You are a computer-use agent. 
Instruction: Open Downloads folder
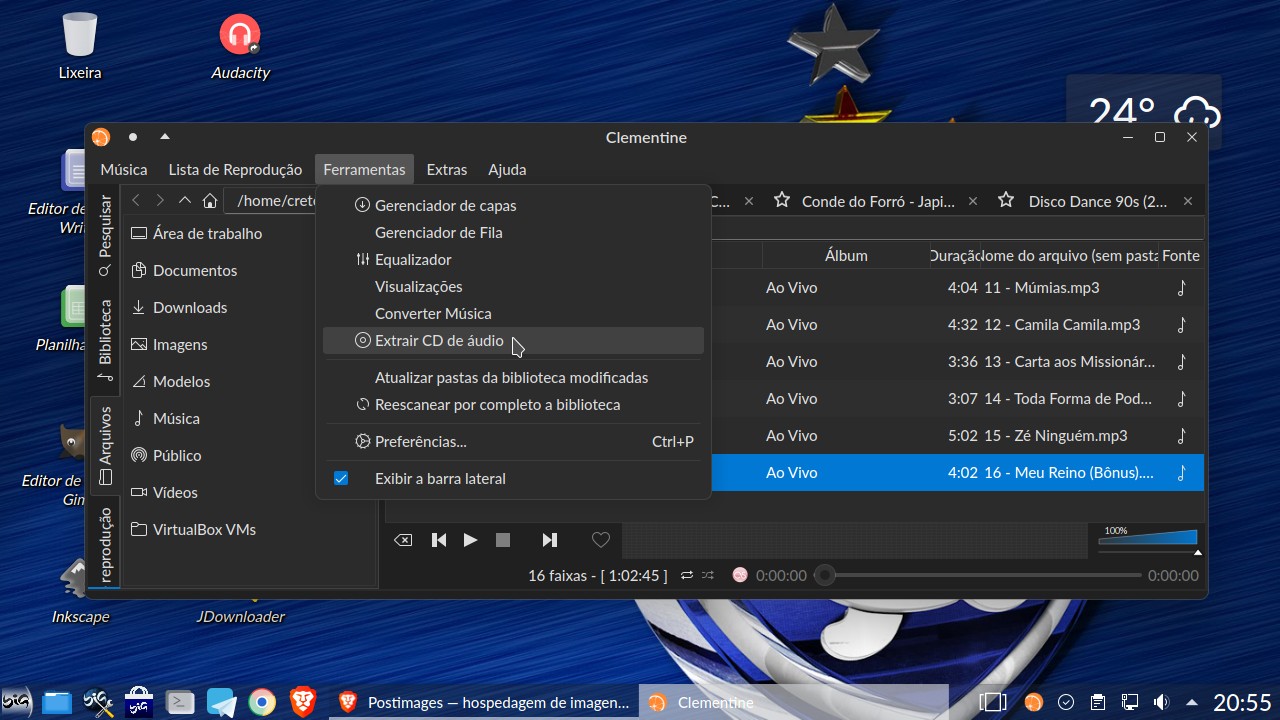pos(179,308)
